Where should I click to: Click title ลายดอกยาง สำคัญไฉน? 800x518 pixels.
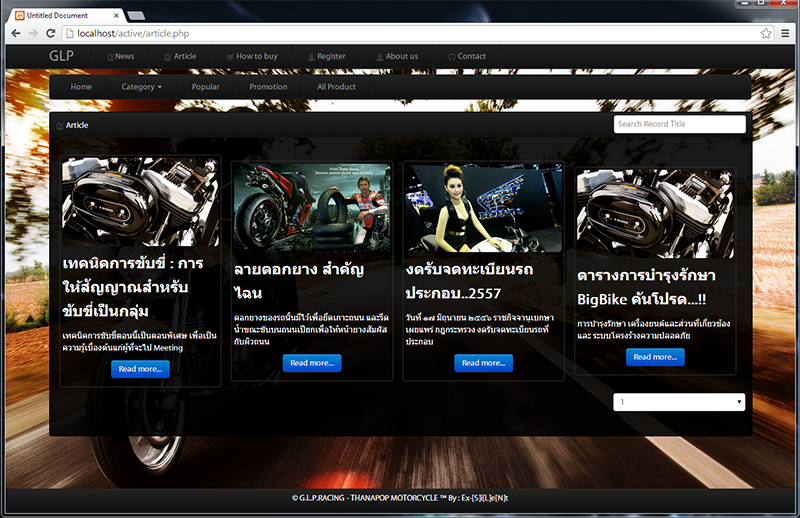point(299,281)
